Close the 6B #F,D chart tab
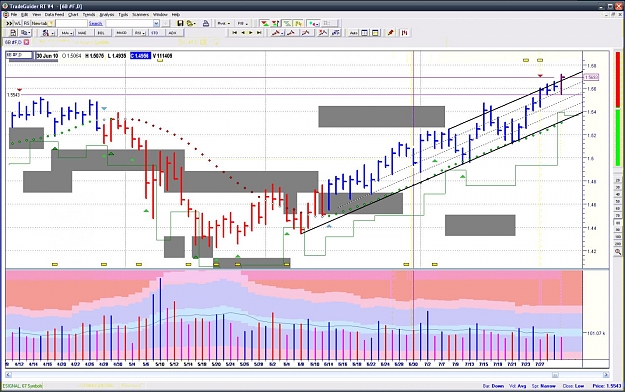625x392 pixels. [26, 42]
